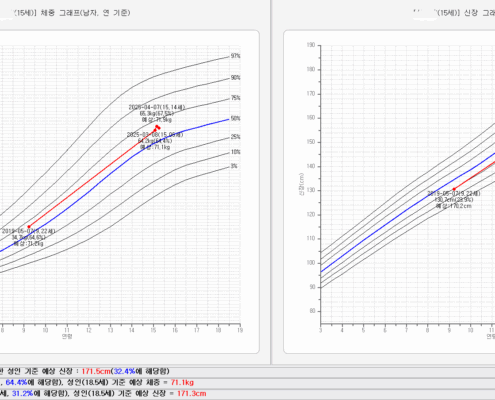The width and height of the screenshot is (495, 400).
Task: Click age 12 tick on weight chart axis
Action: (89, 330)
